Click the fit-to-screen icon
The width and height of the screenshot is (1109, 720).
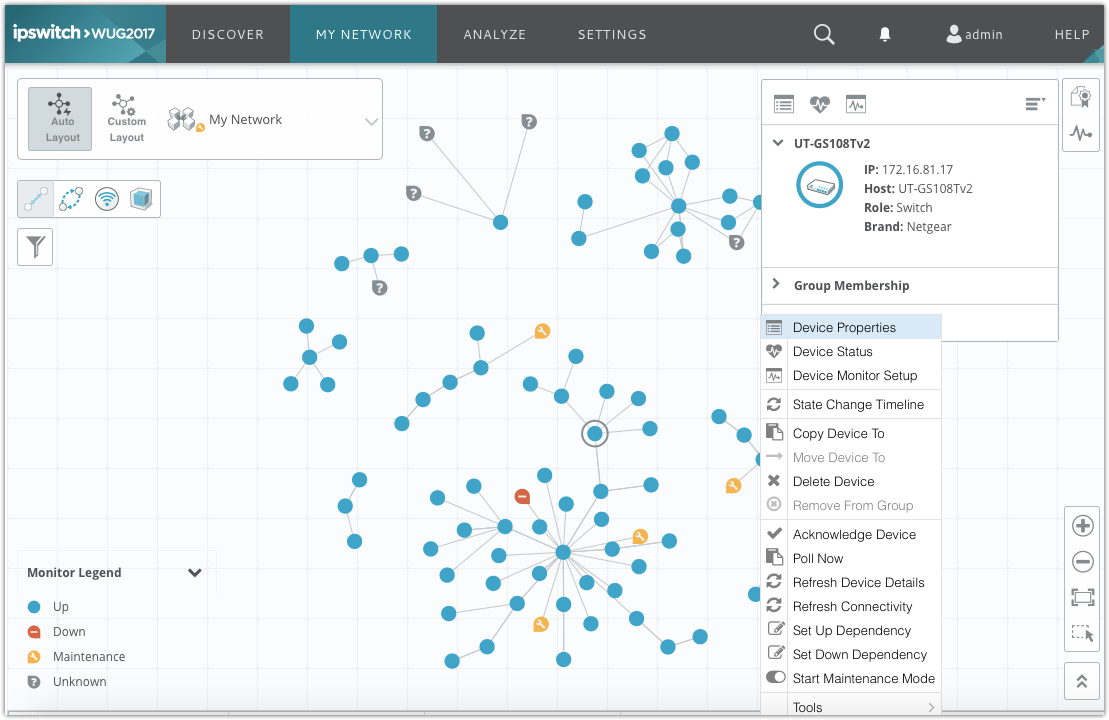1082,597
